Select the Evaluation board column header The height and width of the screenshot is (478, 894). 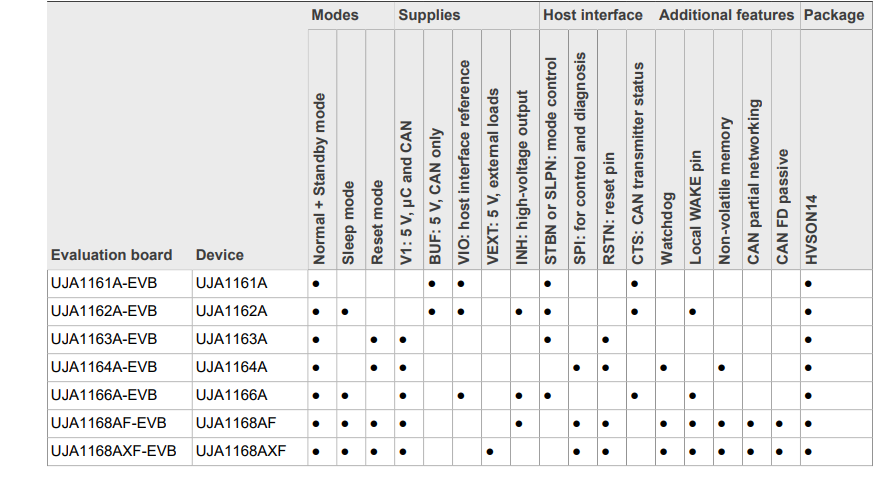(111, 255)
